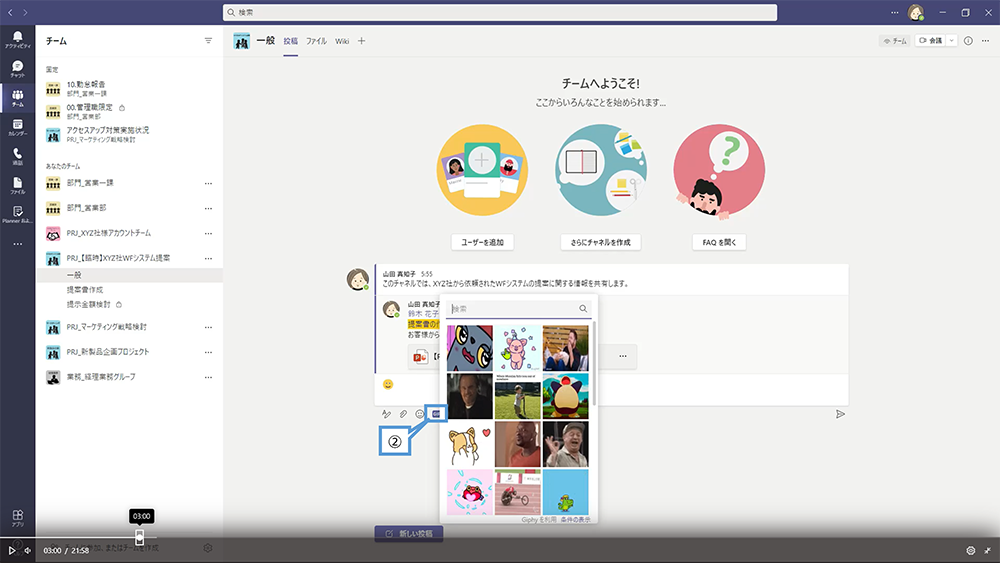Click the filter icon in the teams list

208,41
